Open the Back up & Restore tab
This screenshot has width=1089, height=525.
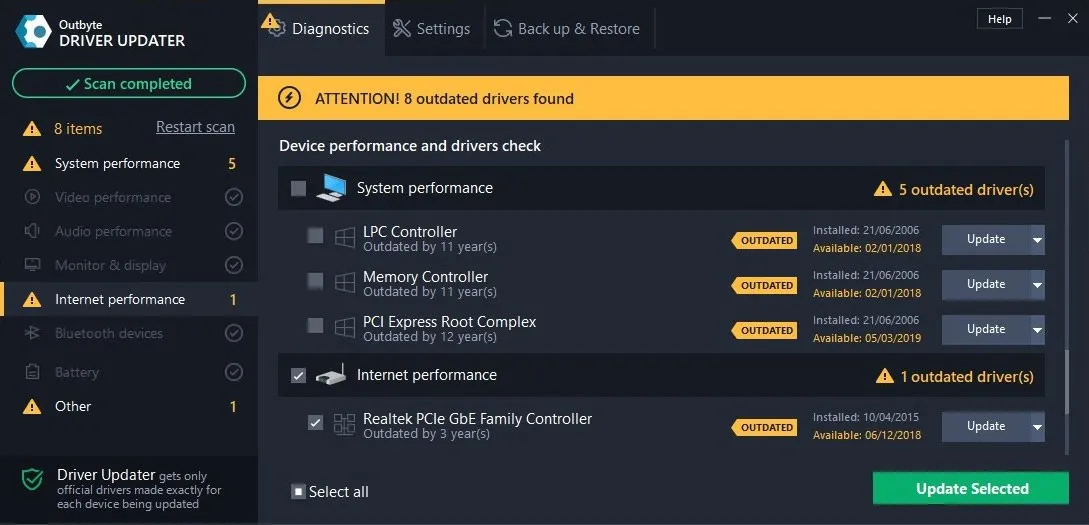click(567, 29)
